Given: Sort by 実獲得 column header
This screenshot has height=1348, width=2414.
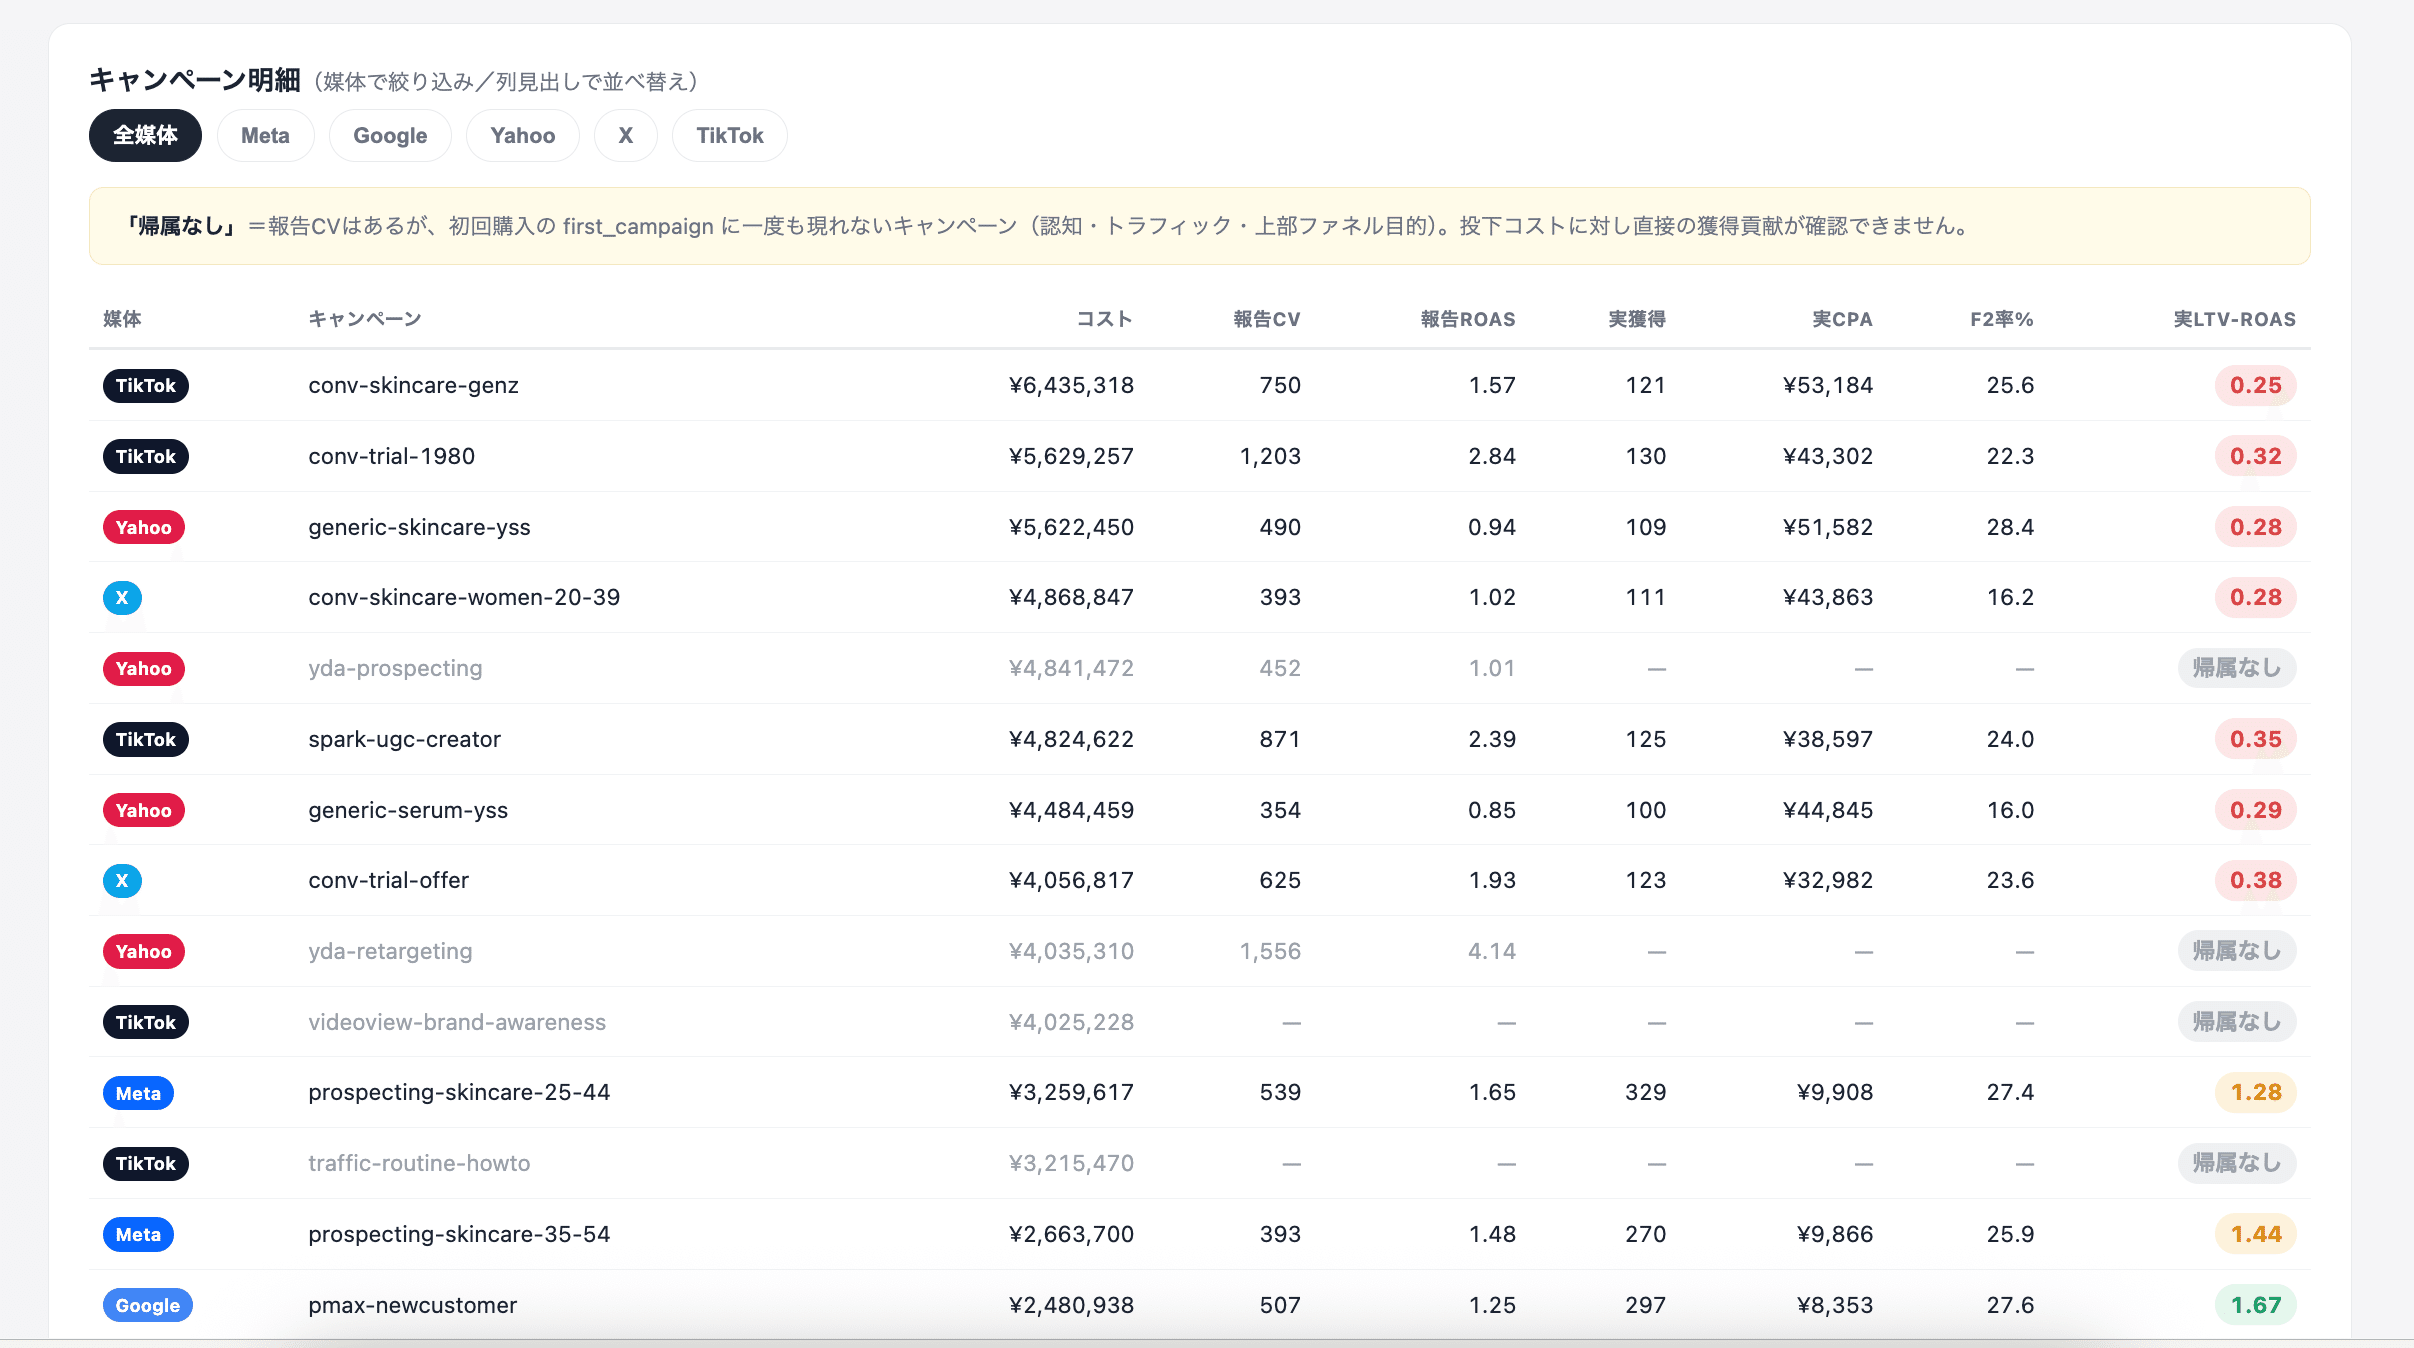Looking at the screenshot, I should point(1637,319).
